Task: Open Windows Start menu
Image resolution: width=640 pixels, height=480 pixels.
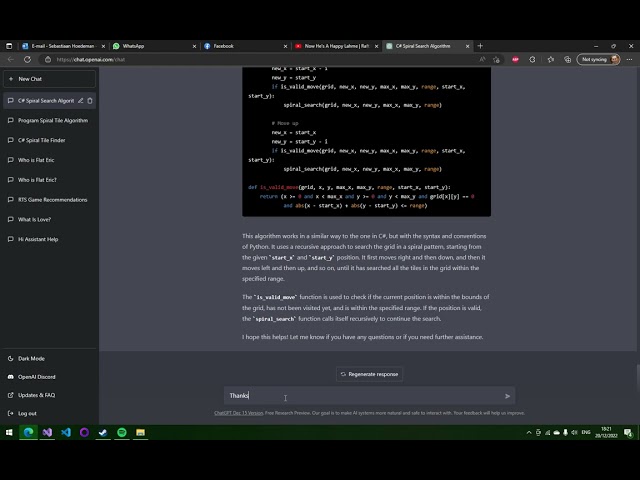Action: tap(9, 432)
